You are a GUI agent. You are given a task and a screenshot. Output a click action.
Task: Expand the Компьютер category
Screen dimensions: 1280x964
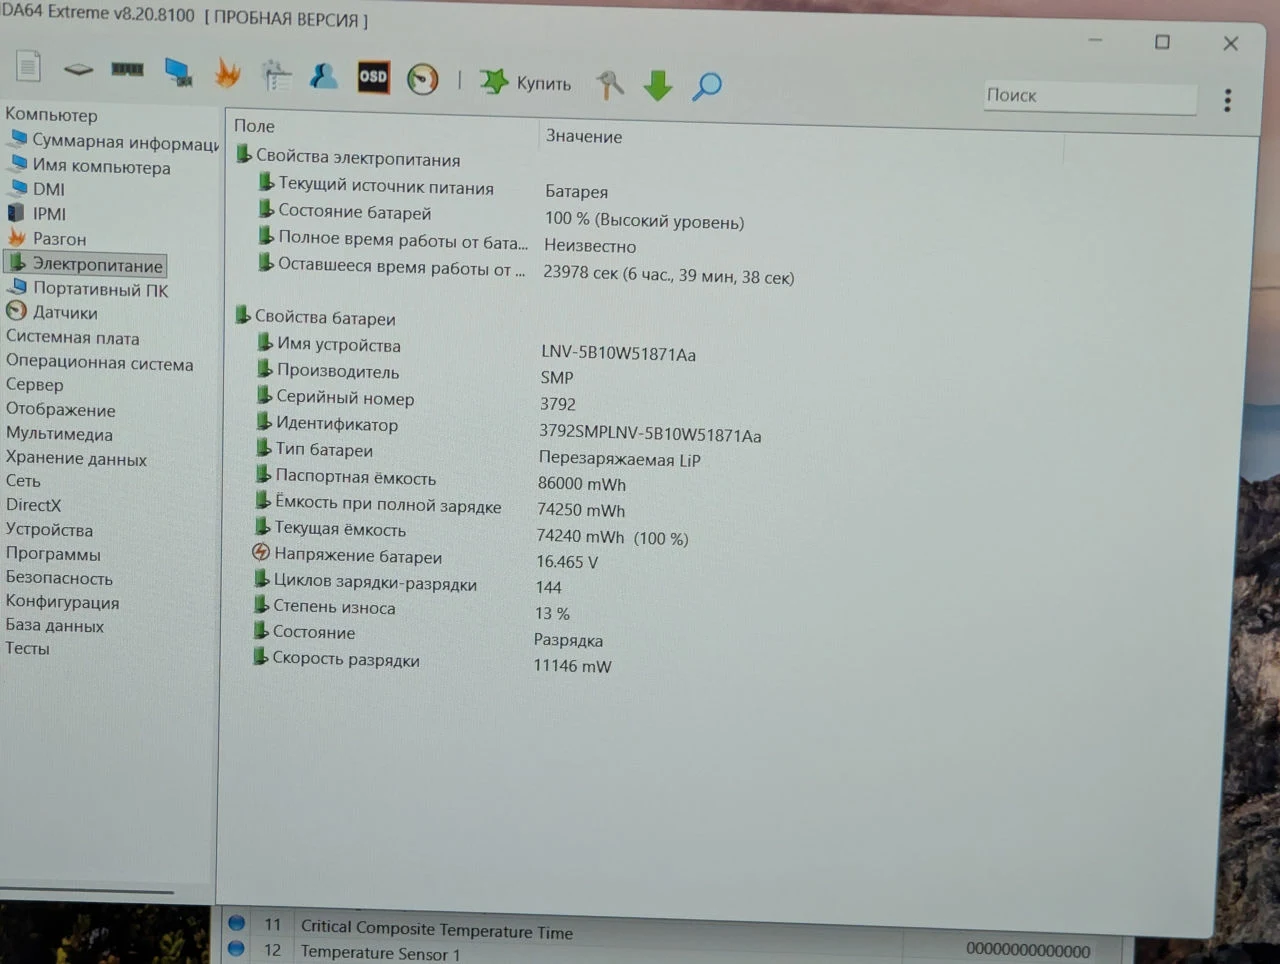point(51,115)
